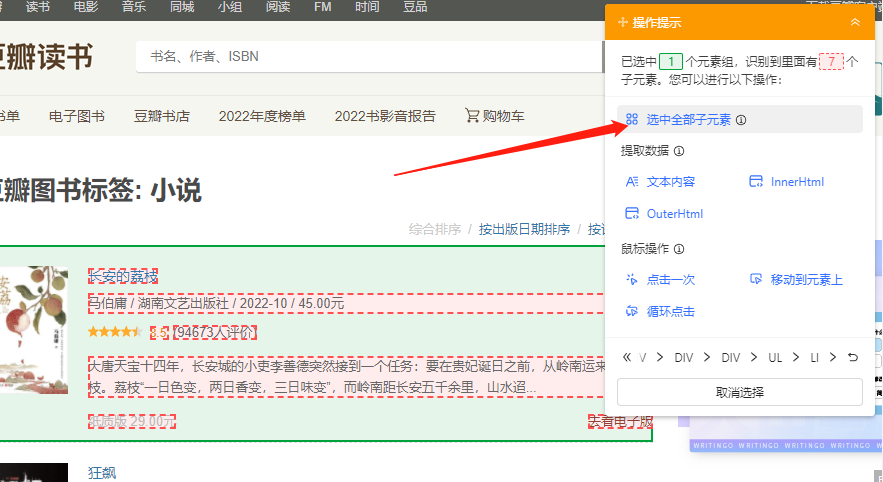Open 时间 in top navigation bar
Viewport: 883px width, 482px height.
coord(367,7)
